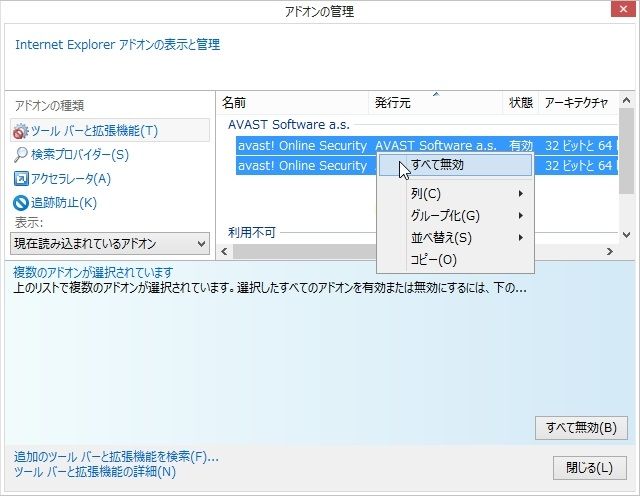
Task: Choose コピー(O) in context menu
Action: 456,260
